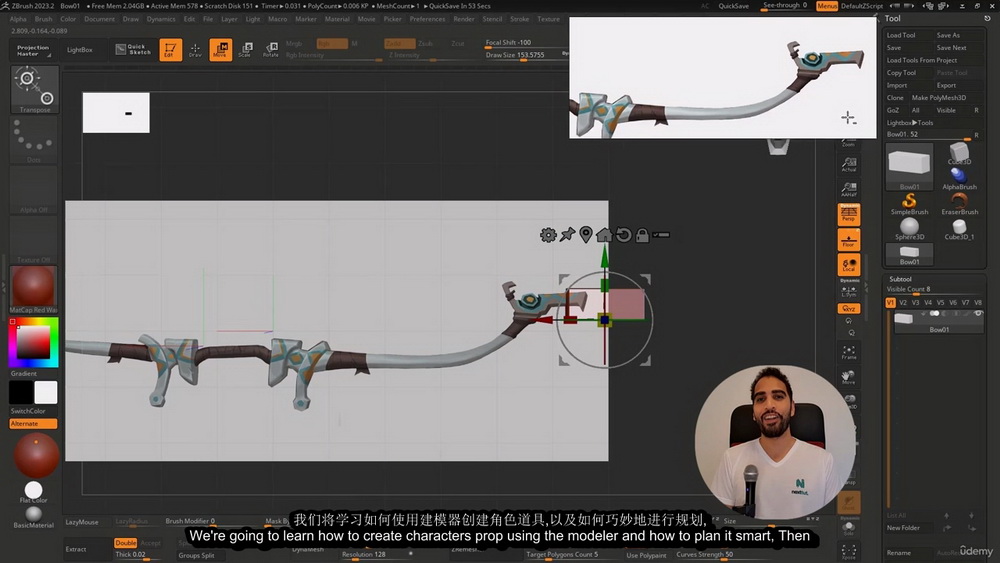1000x563 pixels.
Task: Pick a color in the color picker
Action: point(33,342)
